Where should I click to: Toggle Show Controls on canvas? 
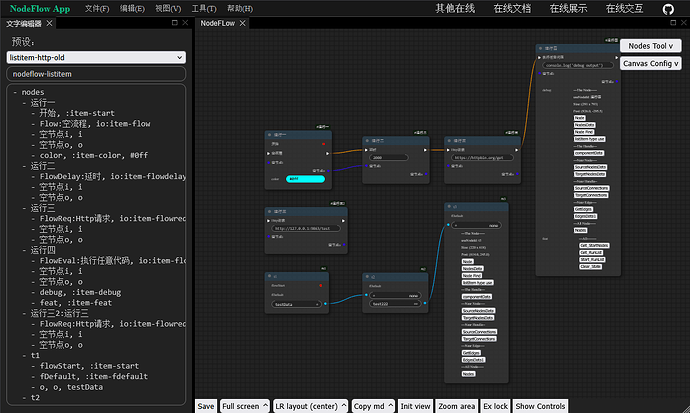pyautogui.click(x=540, y=406)
